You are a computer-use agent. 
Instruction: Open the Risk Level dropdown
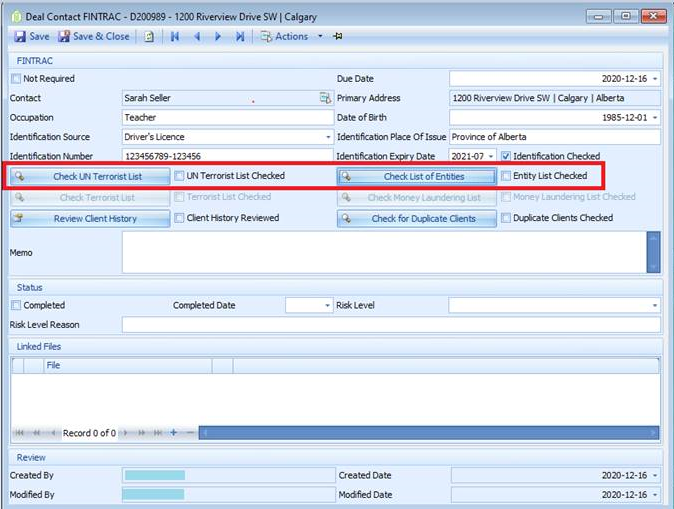coord(655,305)
